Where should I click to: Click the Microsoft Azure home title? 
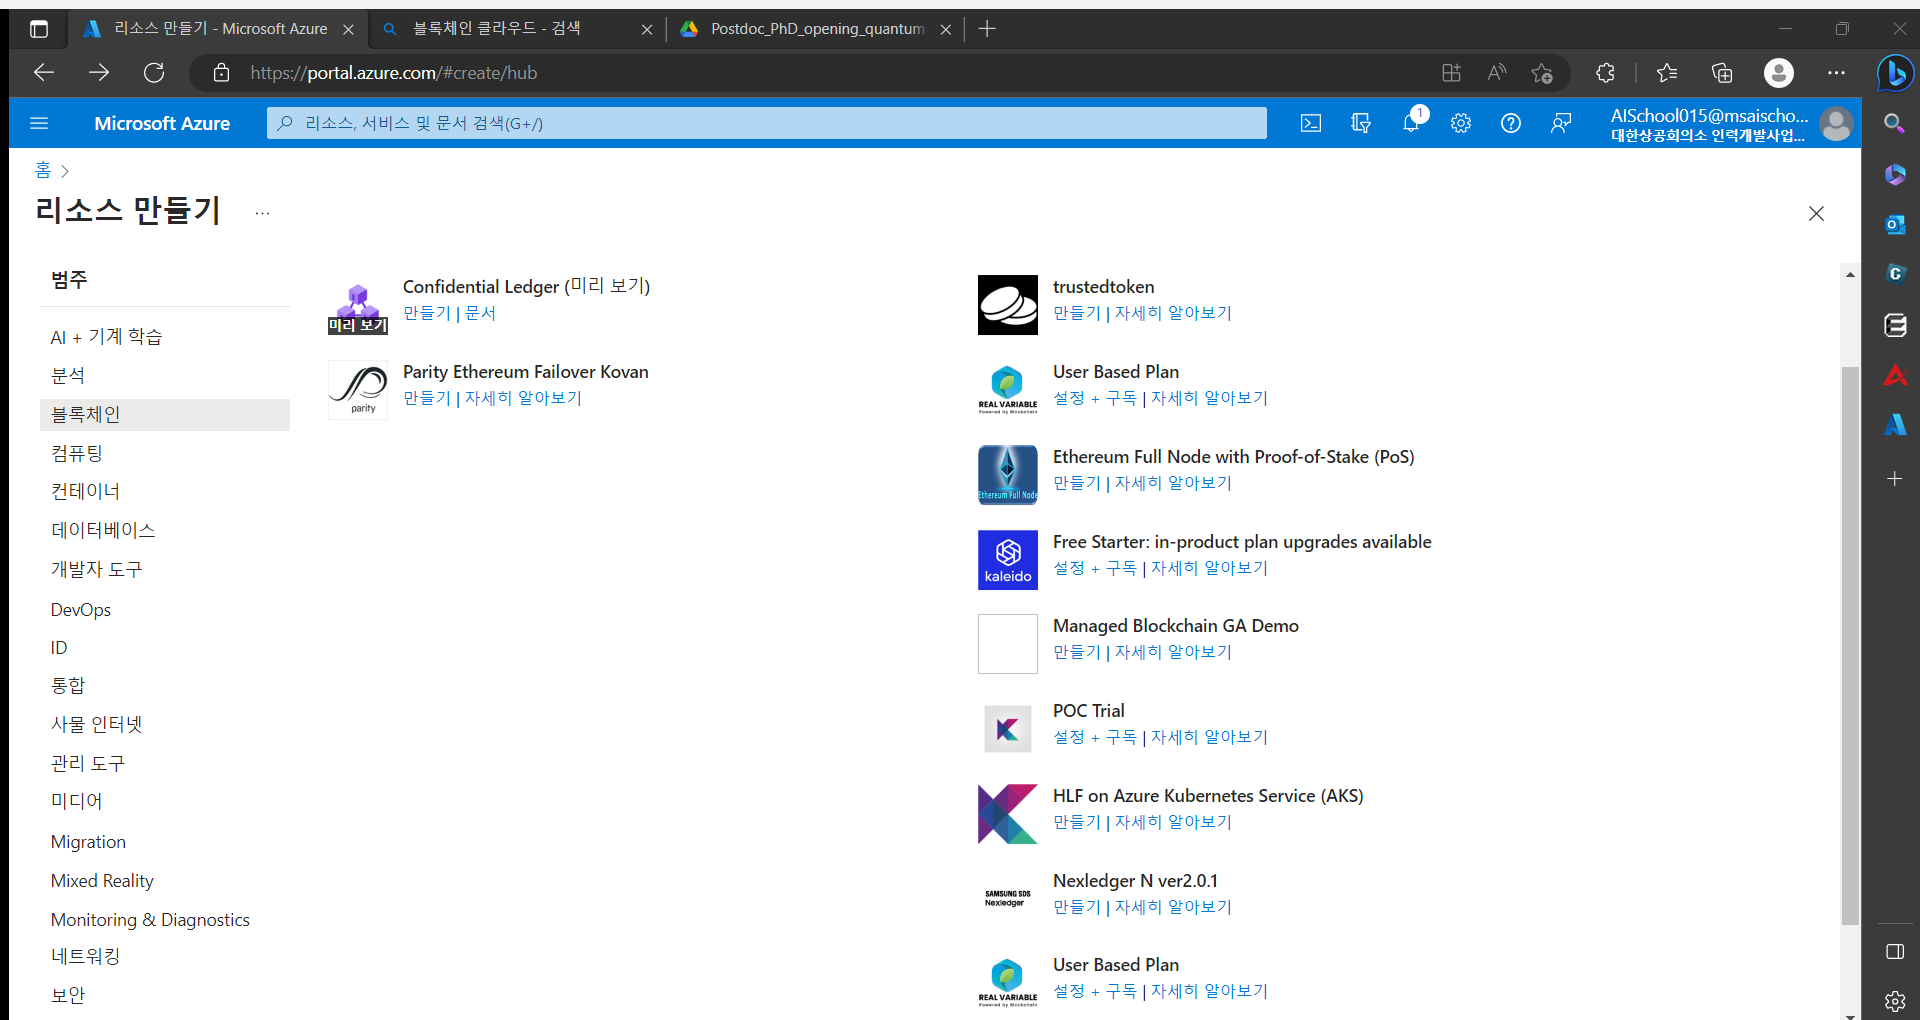(x=162, y=123)
